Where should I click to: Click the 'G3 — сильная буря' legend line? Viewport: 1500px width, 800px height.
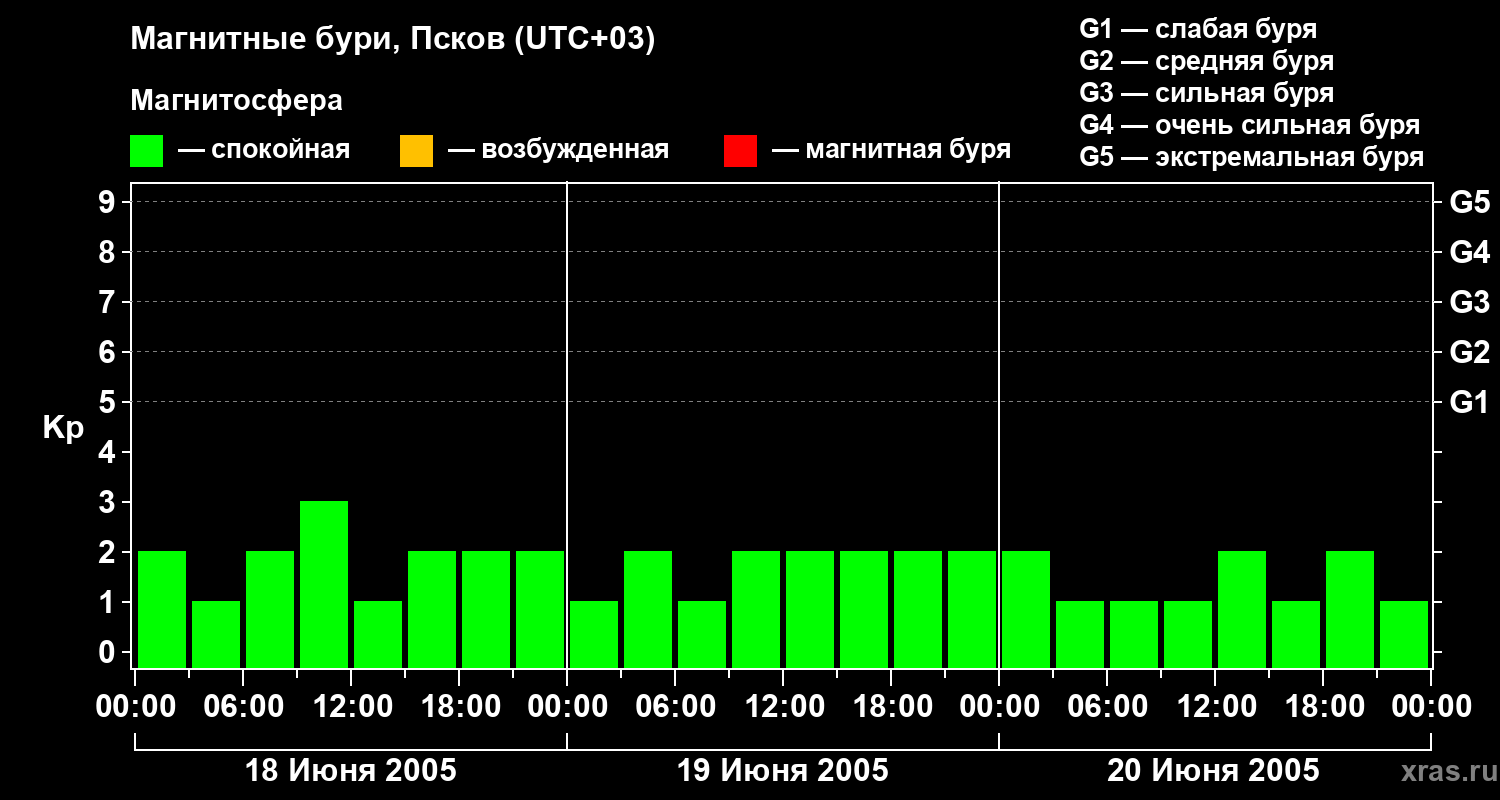(1206, 93)
